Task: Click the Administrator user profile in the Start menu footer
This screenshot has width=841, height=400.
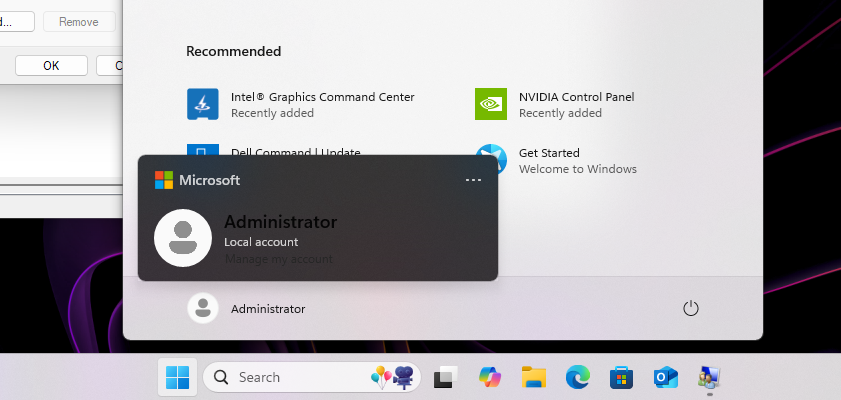Action: [247, 308]
